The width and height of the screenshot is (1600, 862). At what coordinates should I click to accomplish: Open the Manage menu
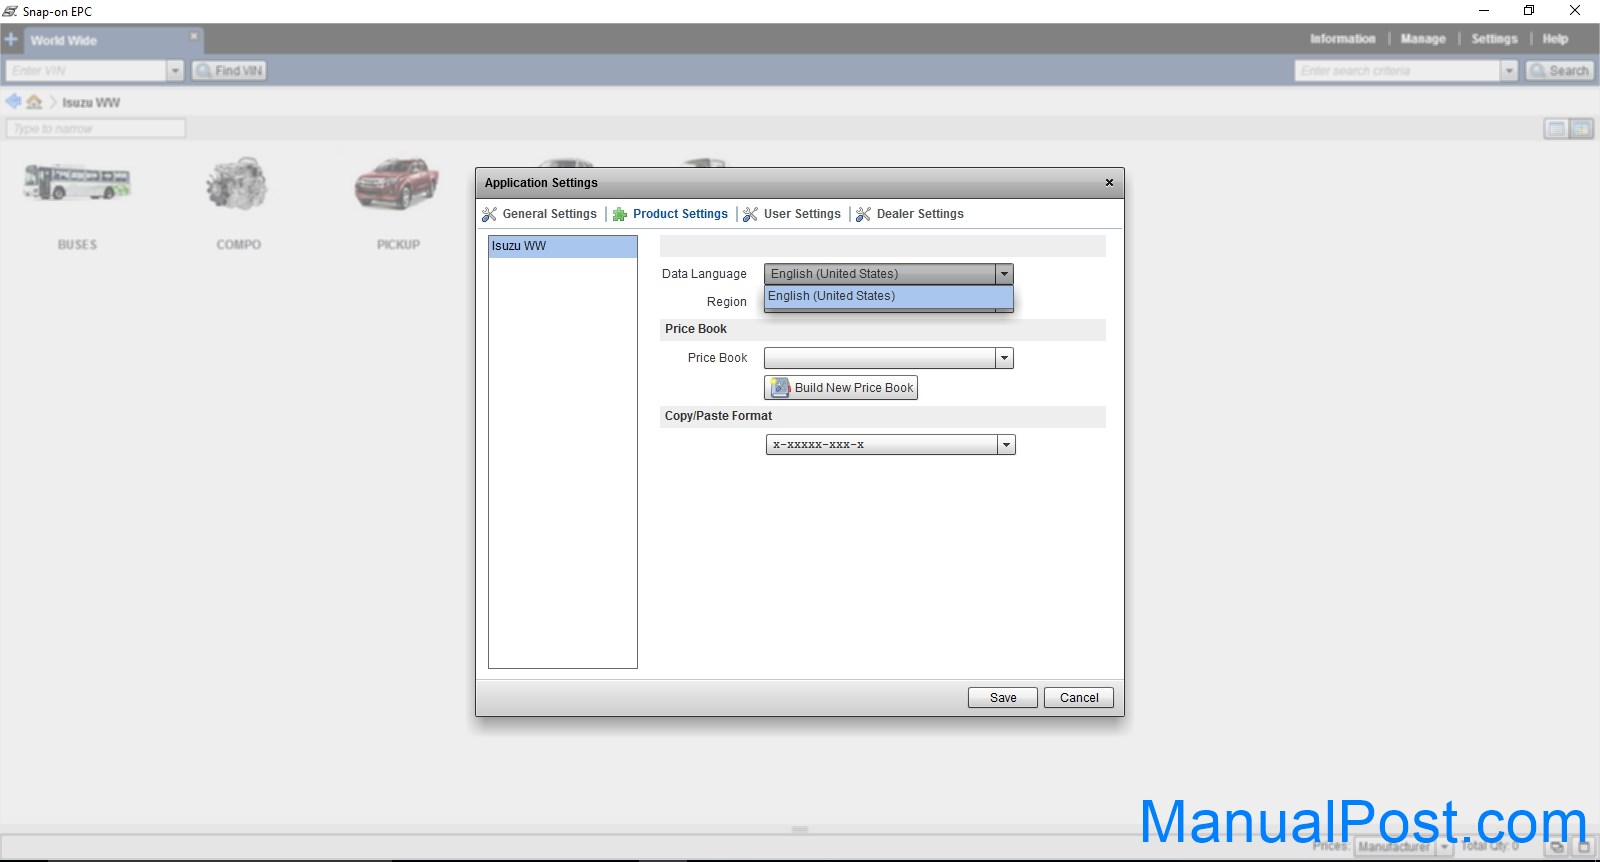(1423, 39)
